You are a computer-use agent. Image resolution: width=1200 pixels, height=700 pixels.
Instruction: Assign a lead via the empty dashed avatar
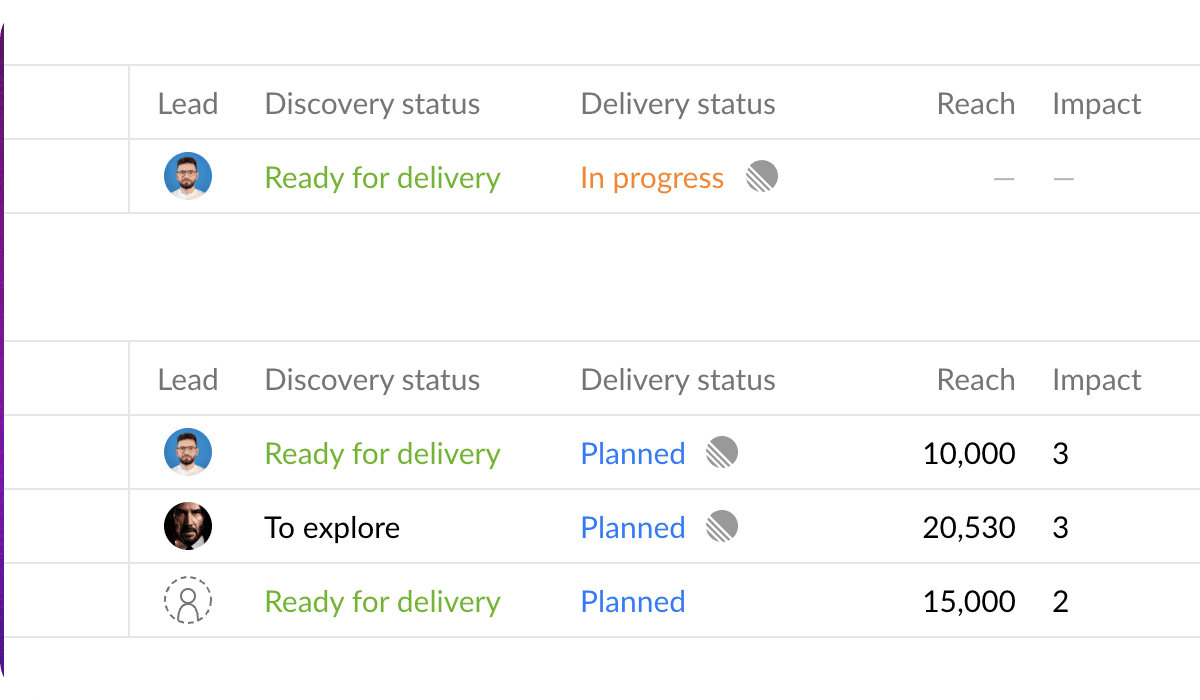[188, 600]
